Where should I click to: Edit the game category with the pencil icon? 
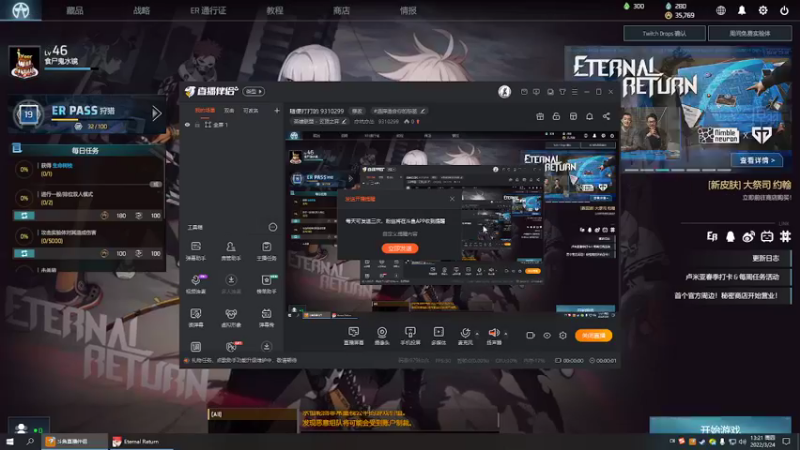click(x=344, y=121)
